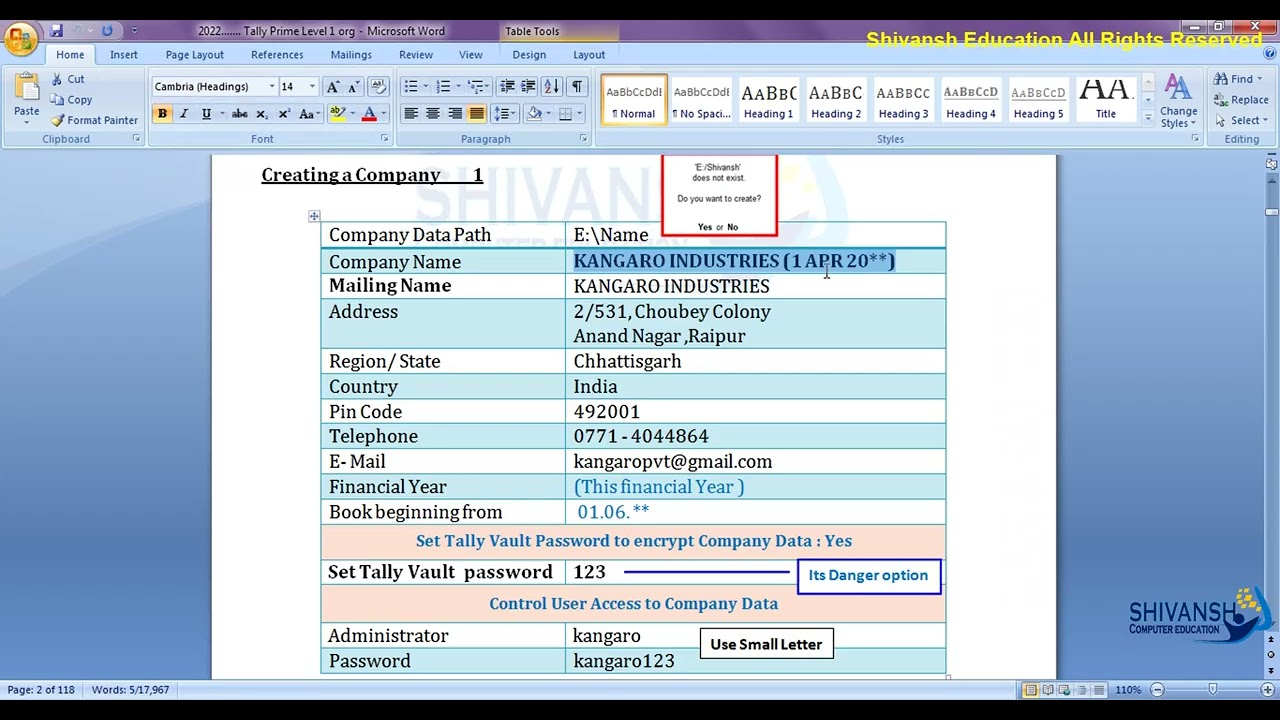Screen dimensions: 1280x720
Task: Open the borders dropdown arrow
Action: coord(580,114)
